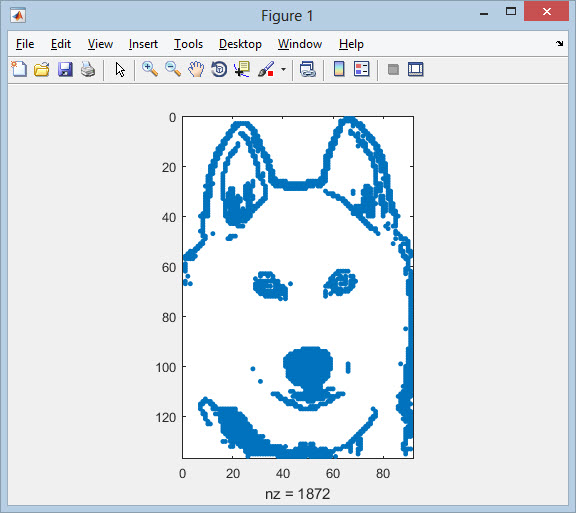Activate the Zoom Out magnifier tool
The height and width of the screenshot is (513, 576).
[173, 69]
